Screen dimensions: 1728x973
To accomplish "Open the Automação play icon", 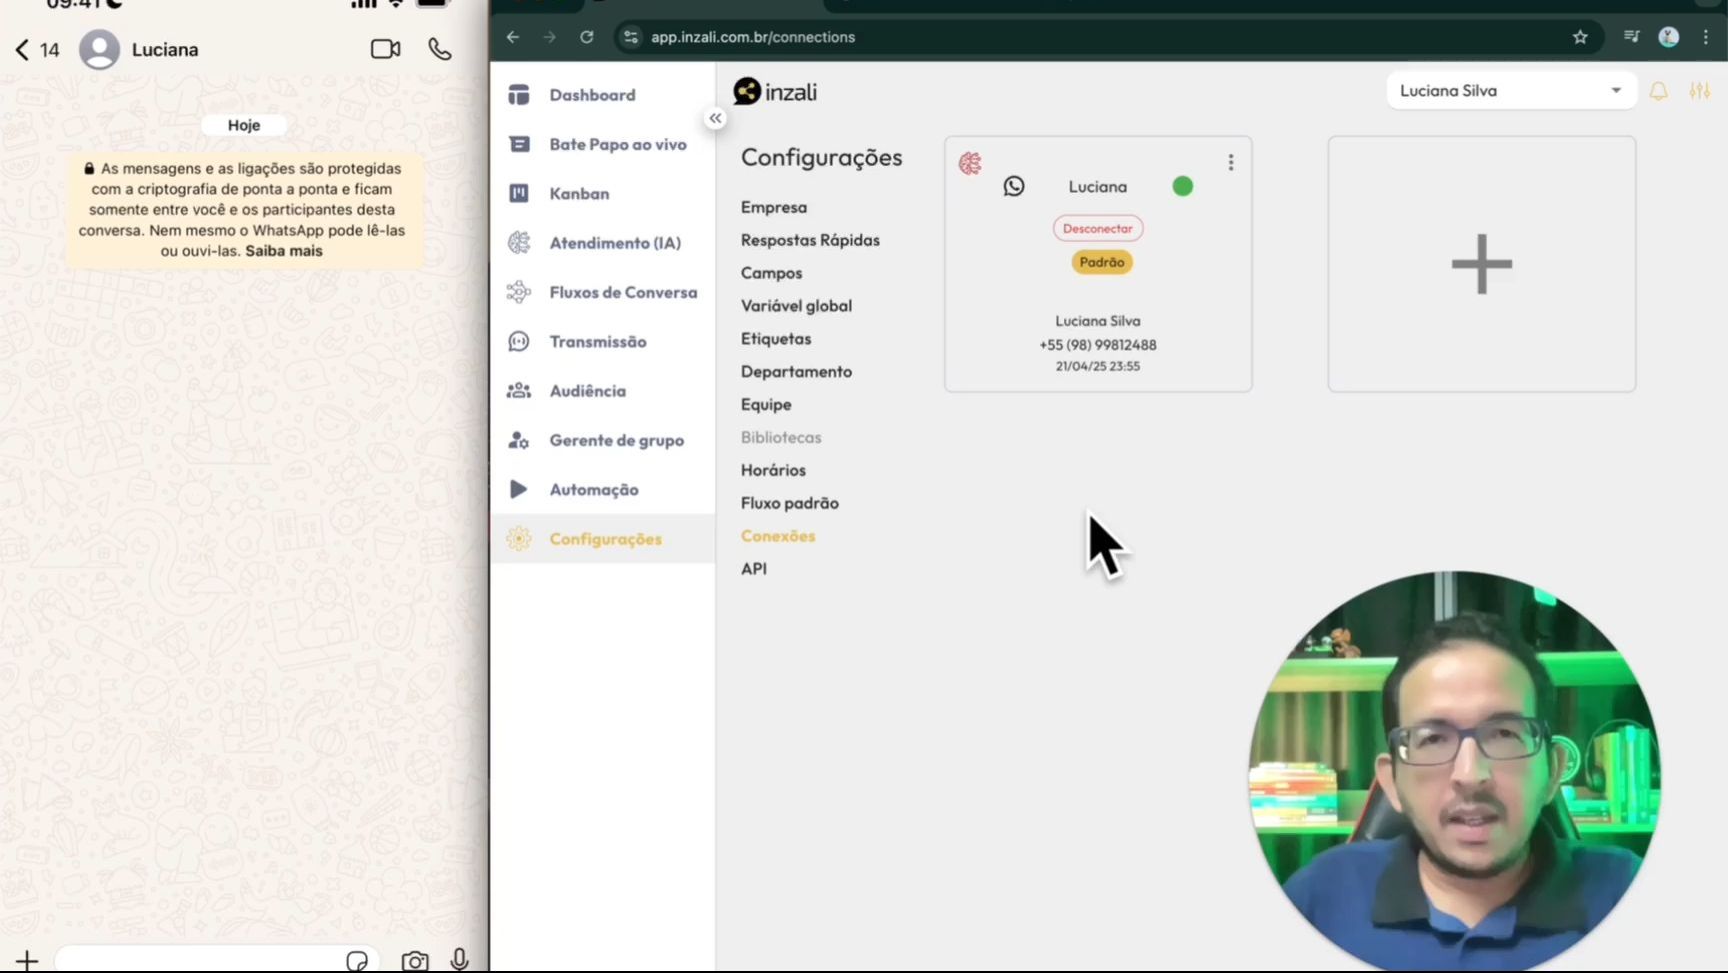I will click(518, 489).
